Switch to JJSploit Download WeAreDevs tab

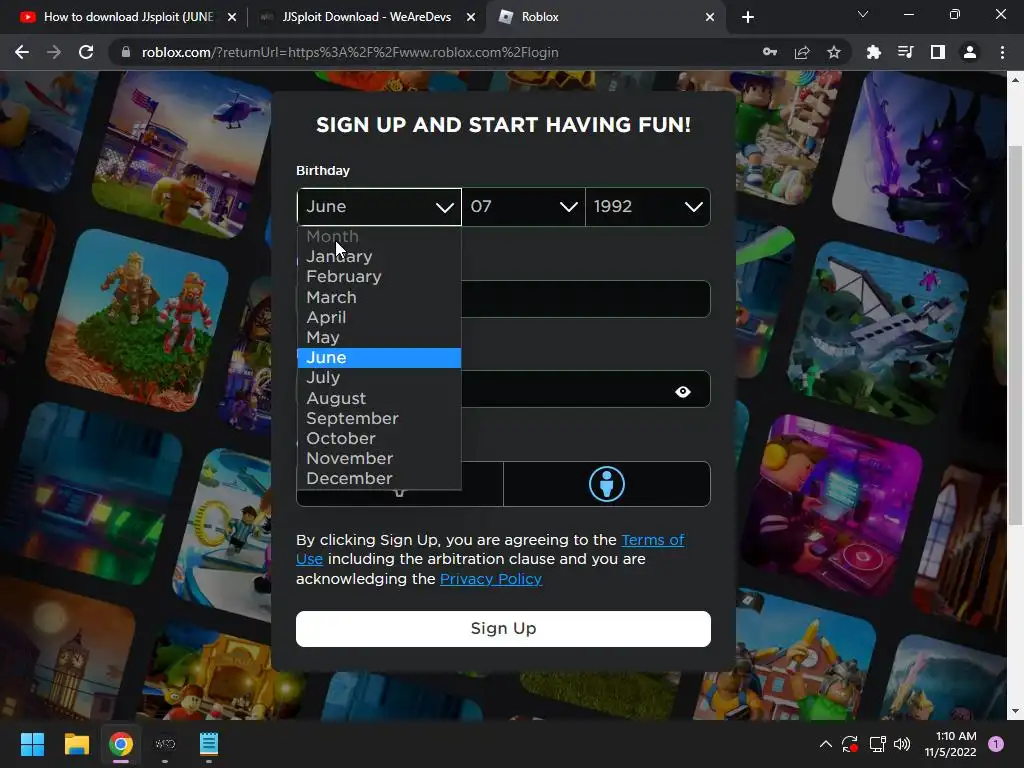(366, 17)
